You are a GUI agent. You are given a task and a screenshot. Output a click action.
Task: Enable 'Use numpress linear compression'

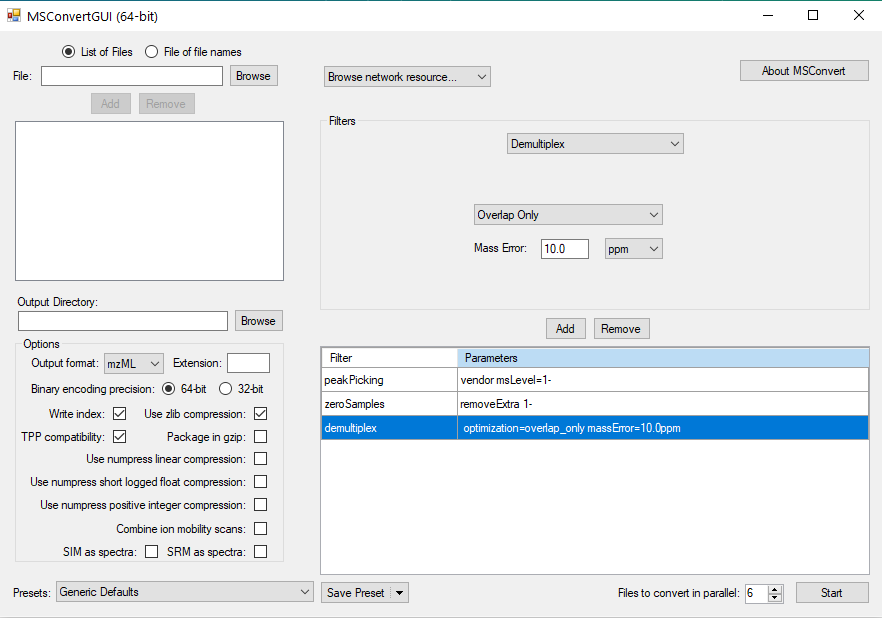[x=260, y=458]
